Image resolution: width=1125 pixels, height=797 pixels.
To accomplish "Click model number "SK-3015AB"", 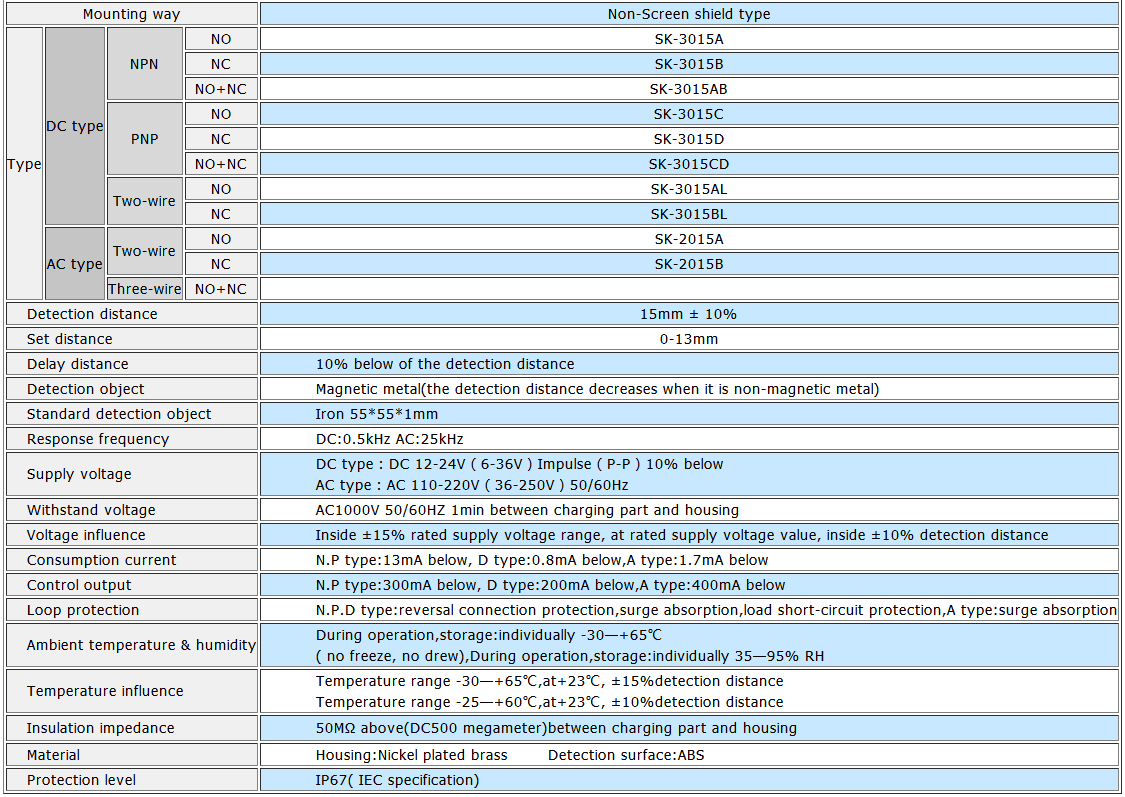I will coord(689,90).
